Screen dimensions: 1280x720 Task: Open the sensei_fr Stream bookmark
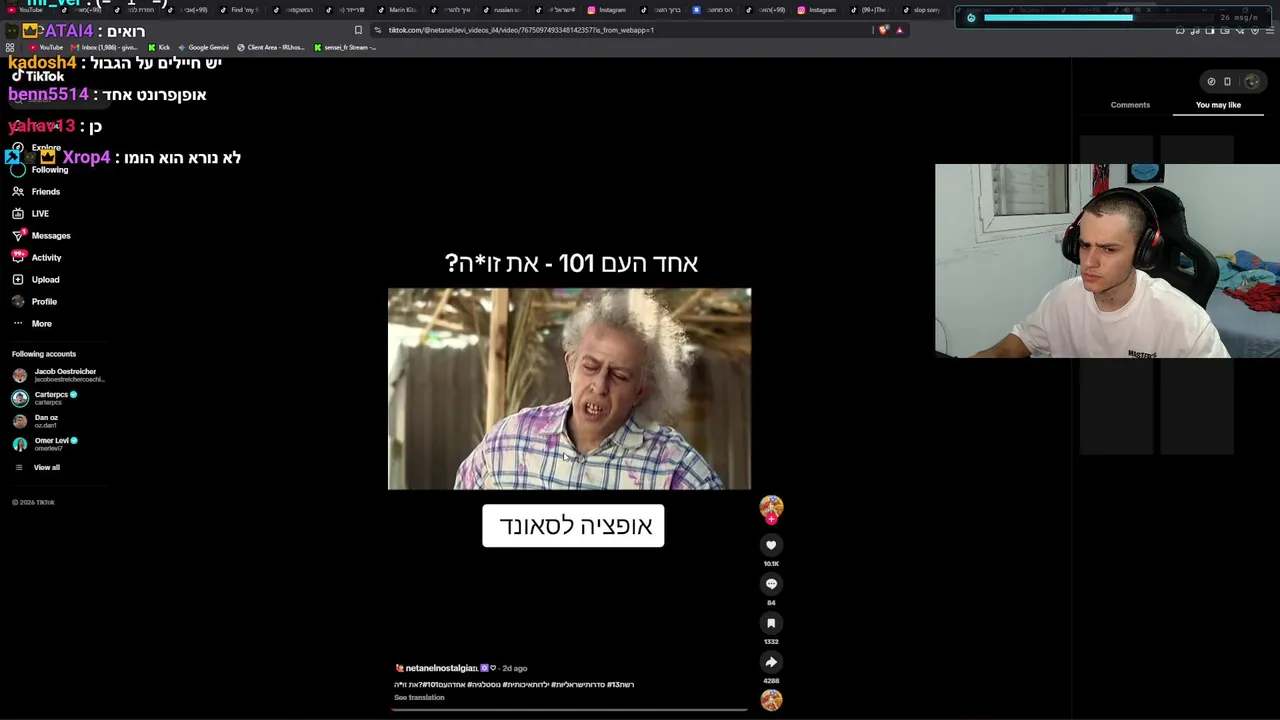(x=345, y=47)
